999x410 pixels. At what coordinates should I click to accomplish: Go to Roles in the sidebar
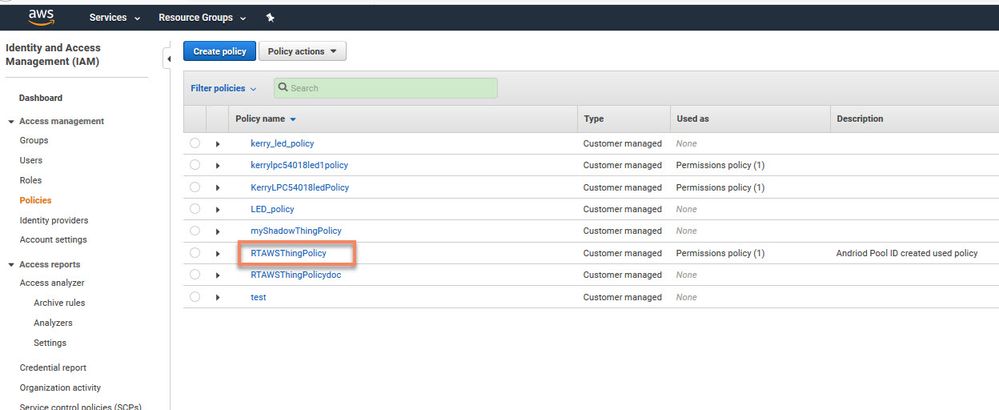pyautogui.click(x=31, y=180)
